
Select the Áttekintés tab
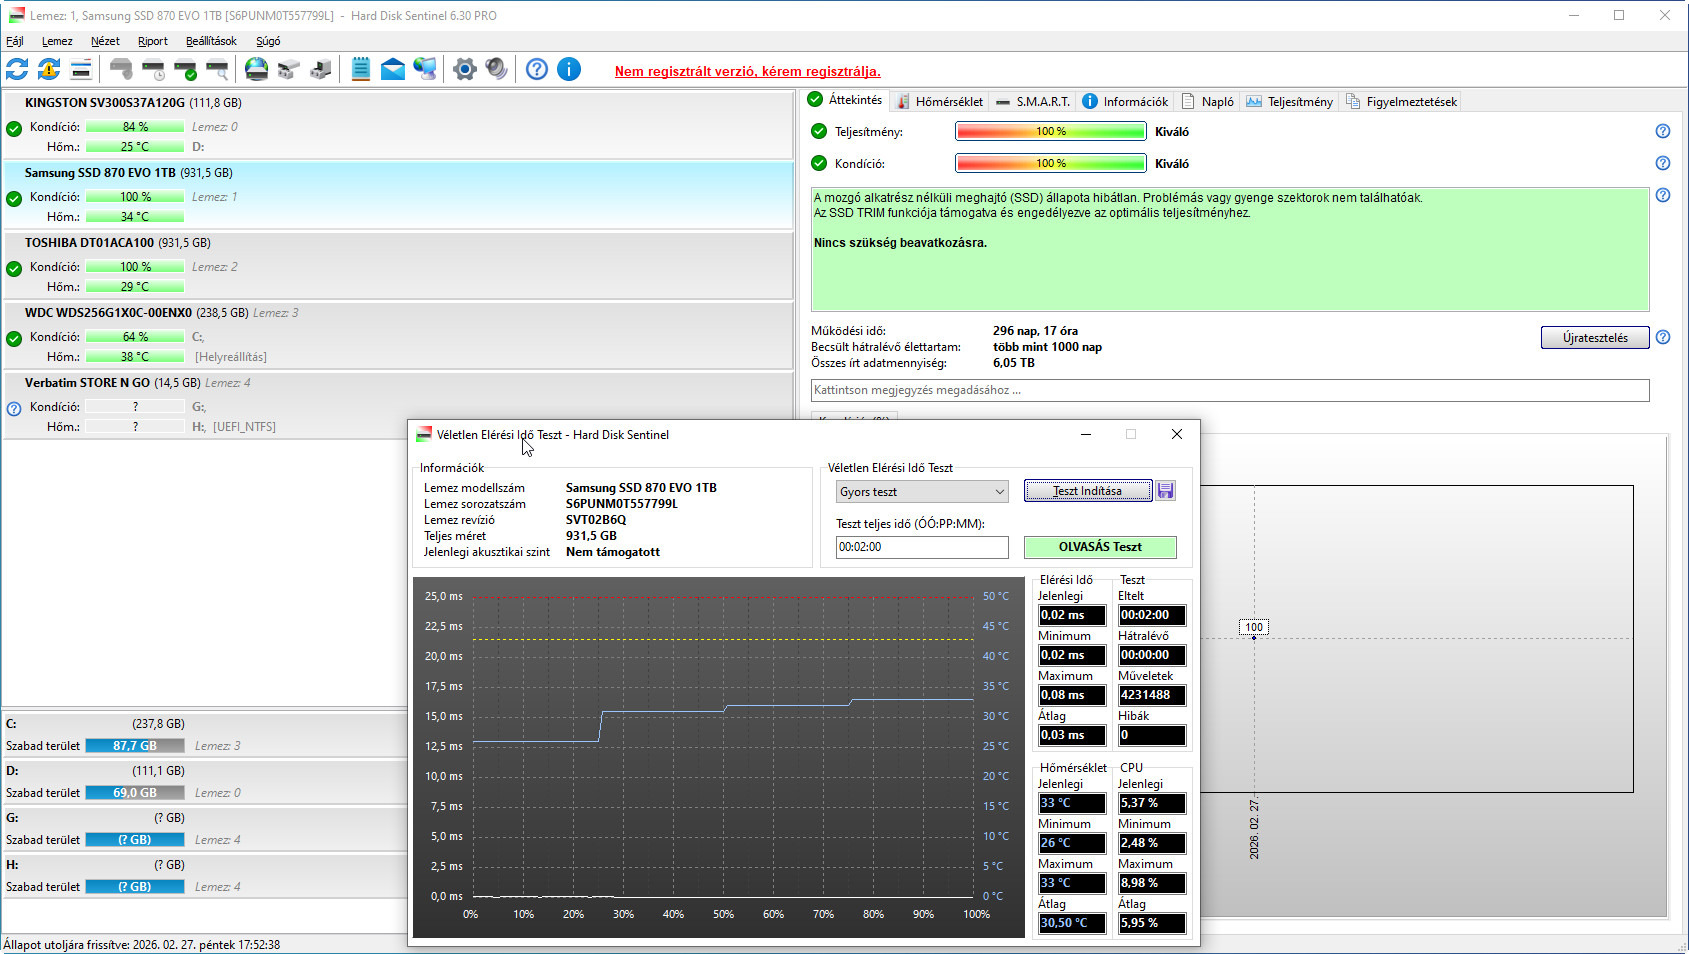[x=846, y=100]
